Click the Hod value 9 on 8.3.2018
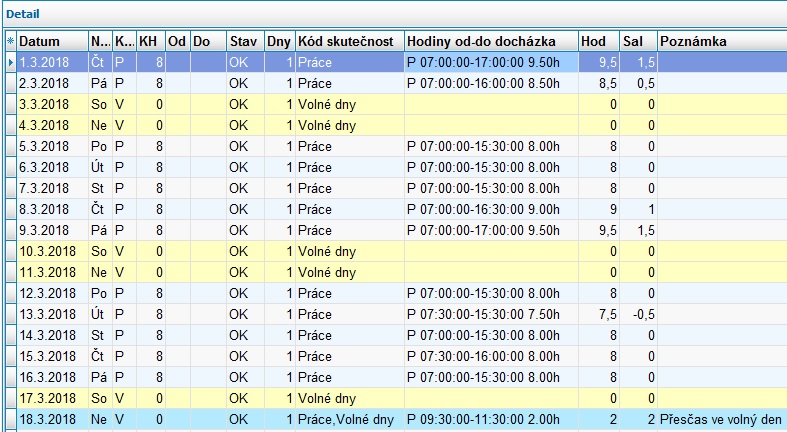787x432 pixels. click(x=599, y=209)
